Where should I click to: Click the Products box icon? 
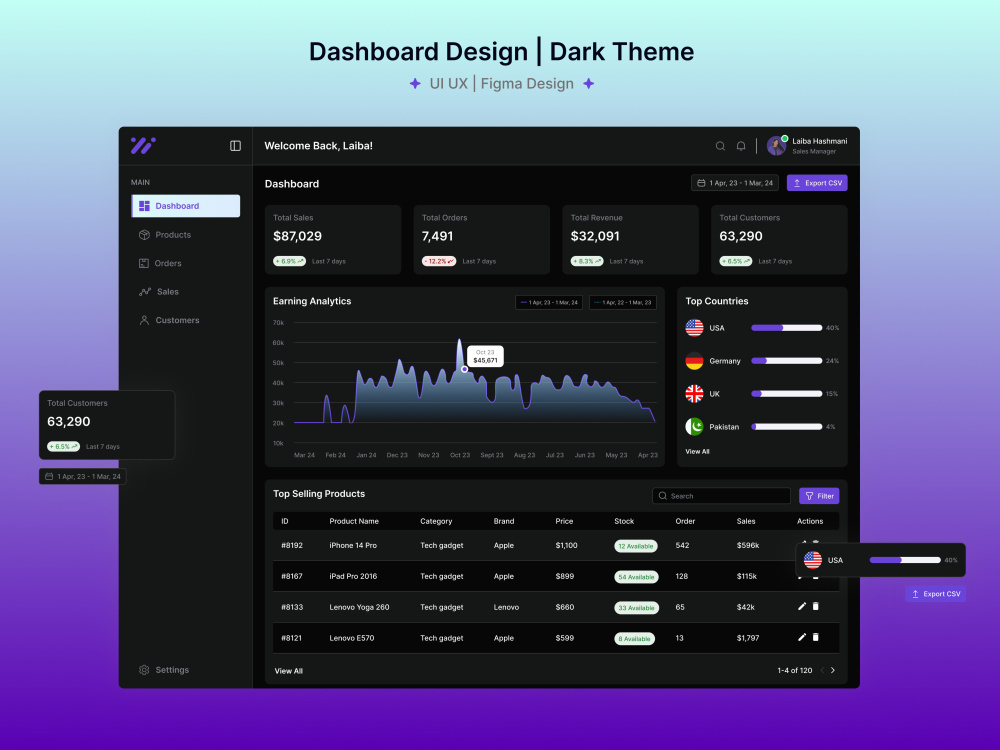(144, 235)
